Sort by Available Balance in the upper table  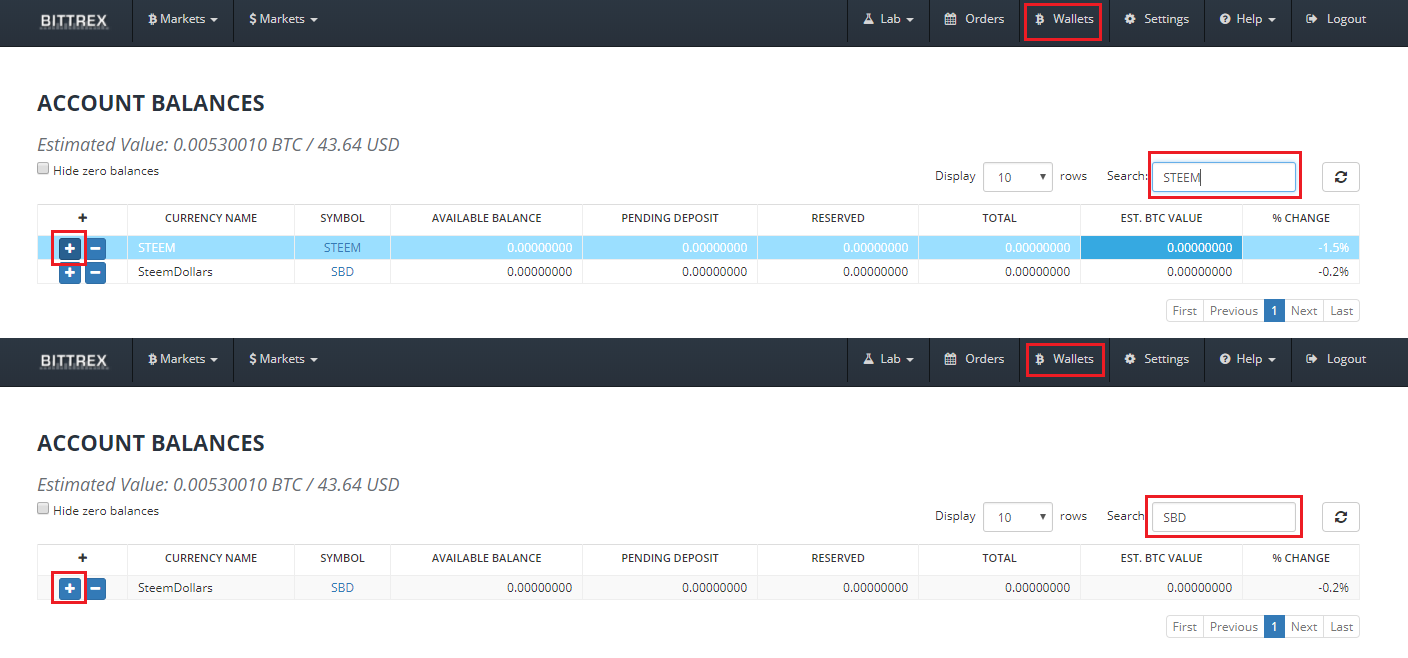point(487,218)
